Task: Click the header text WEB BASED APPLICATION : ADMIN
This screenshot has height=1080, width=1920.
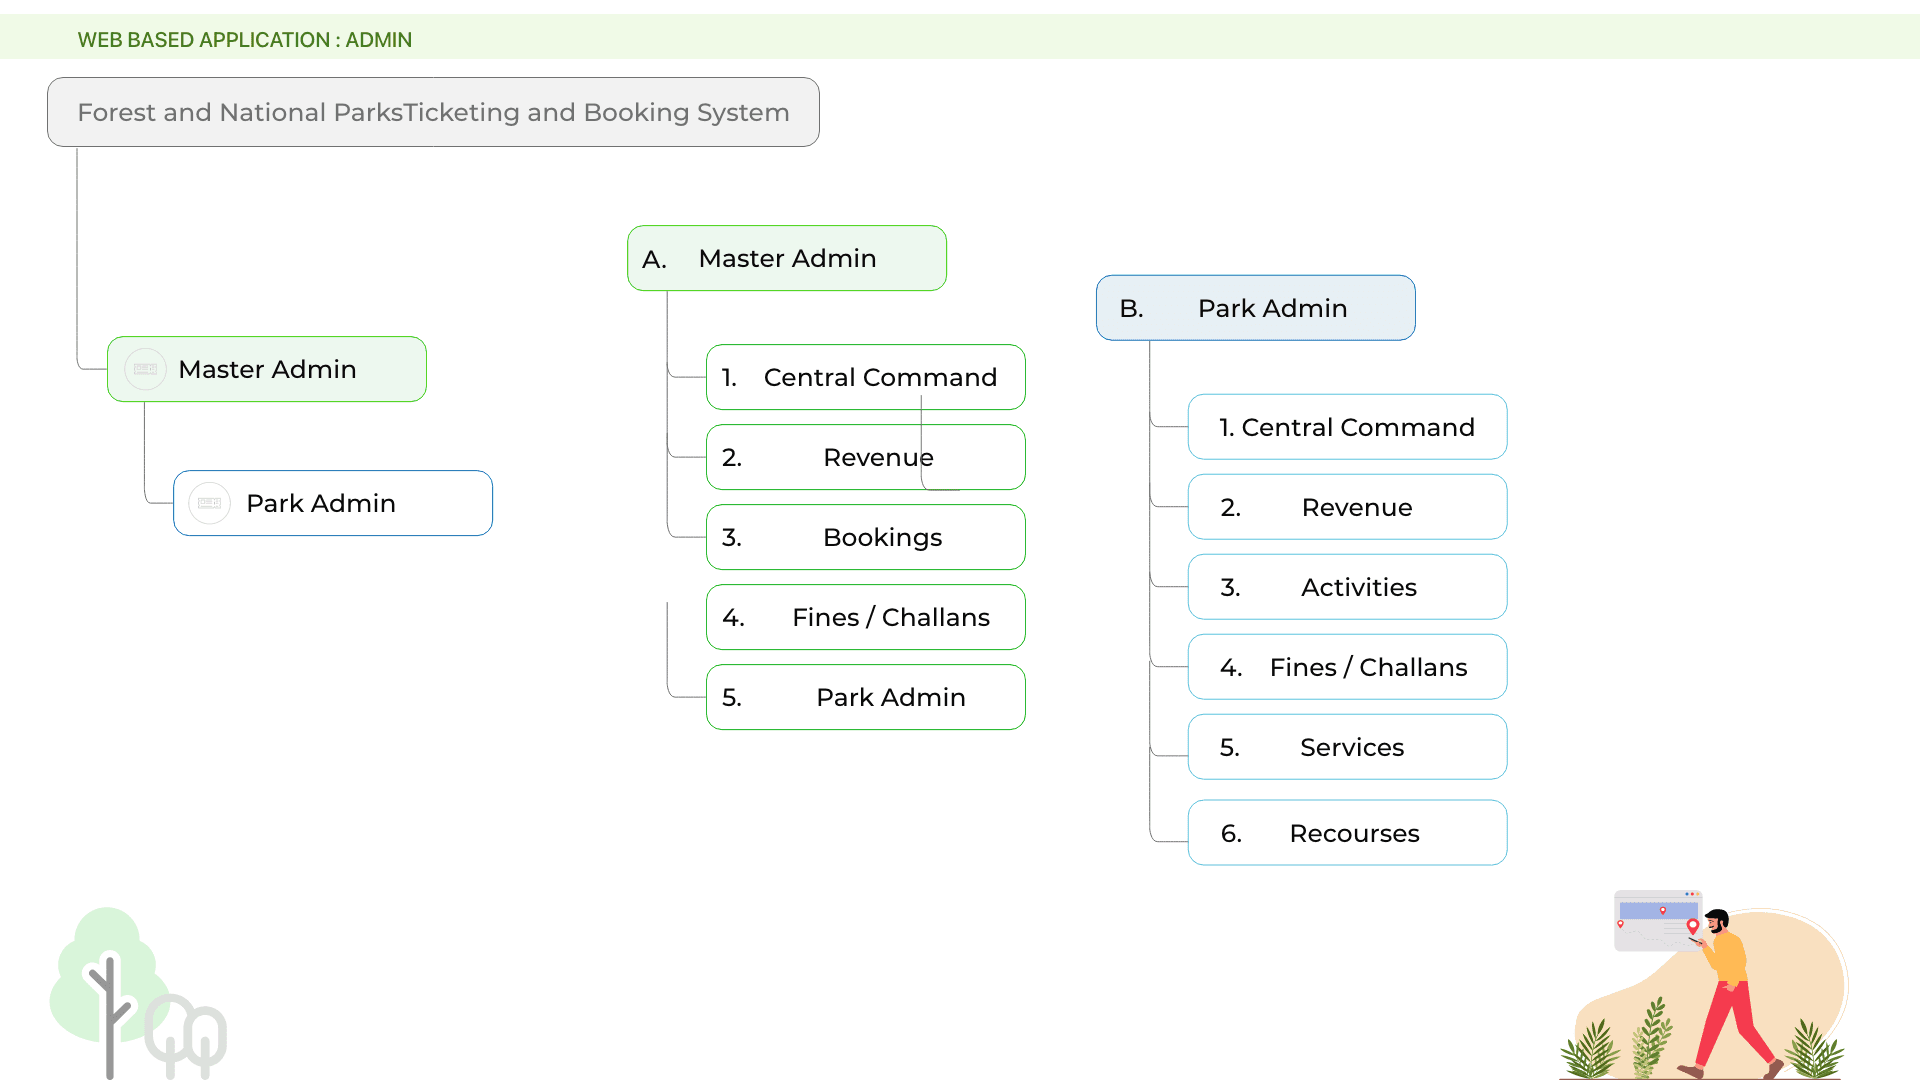Action: tap(245, 40)
